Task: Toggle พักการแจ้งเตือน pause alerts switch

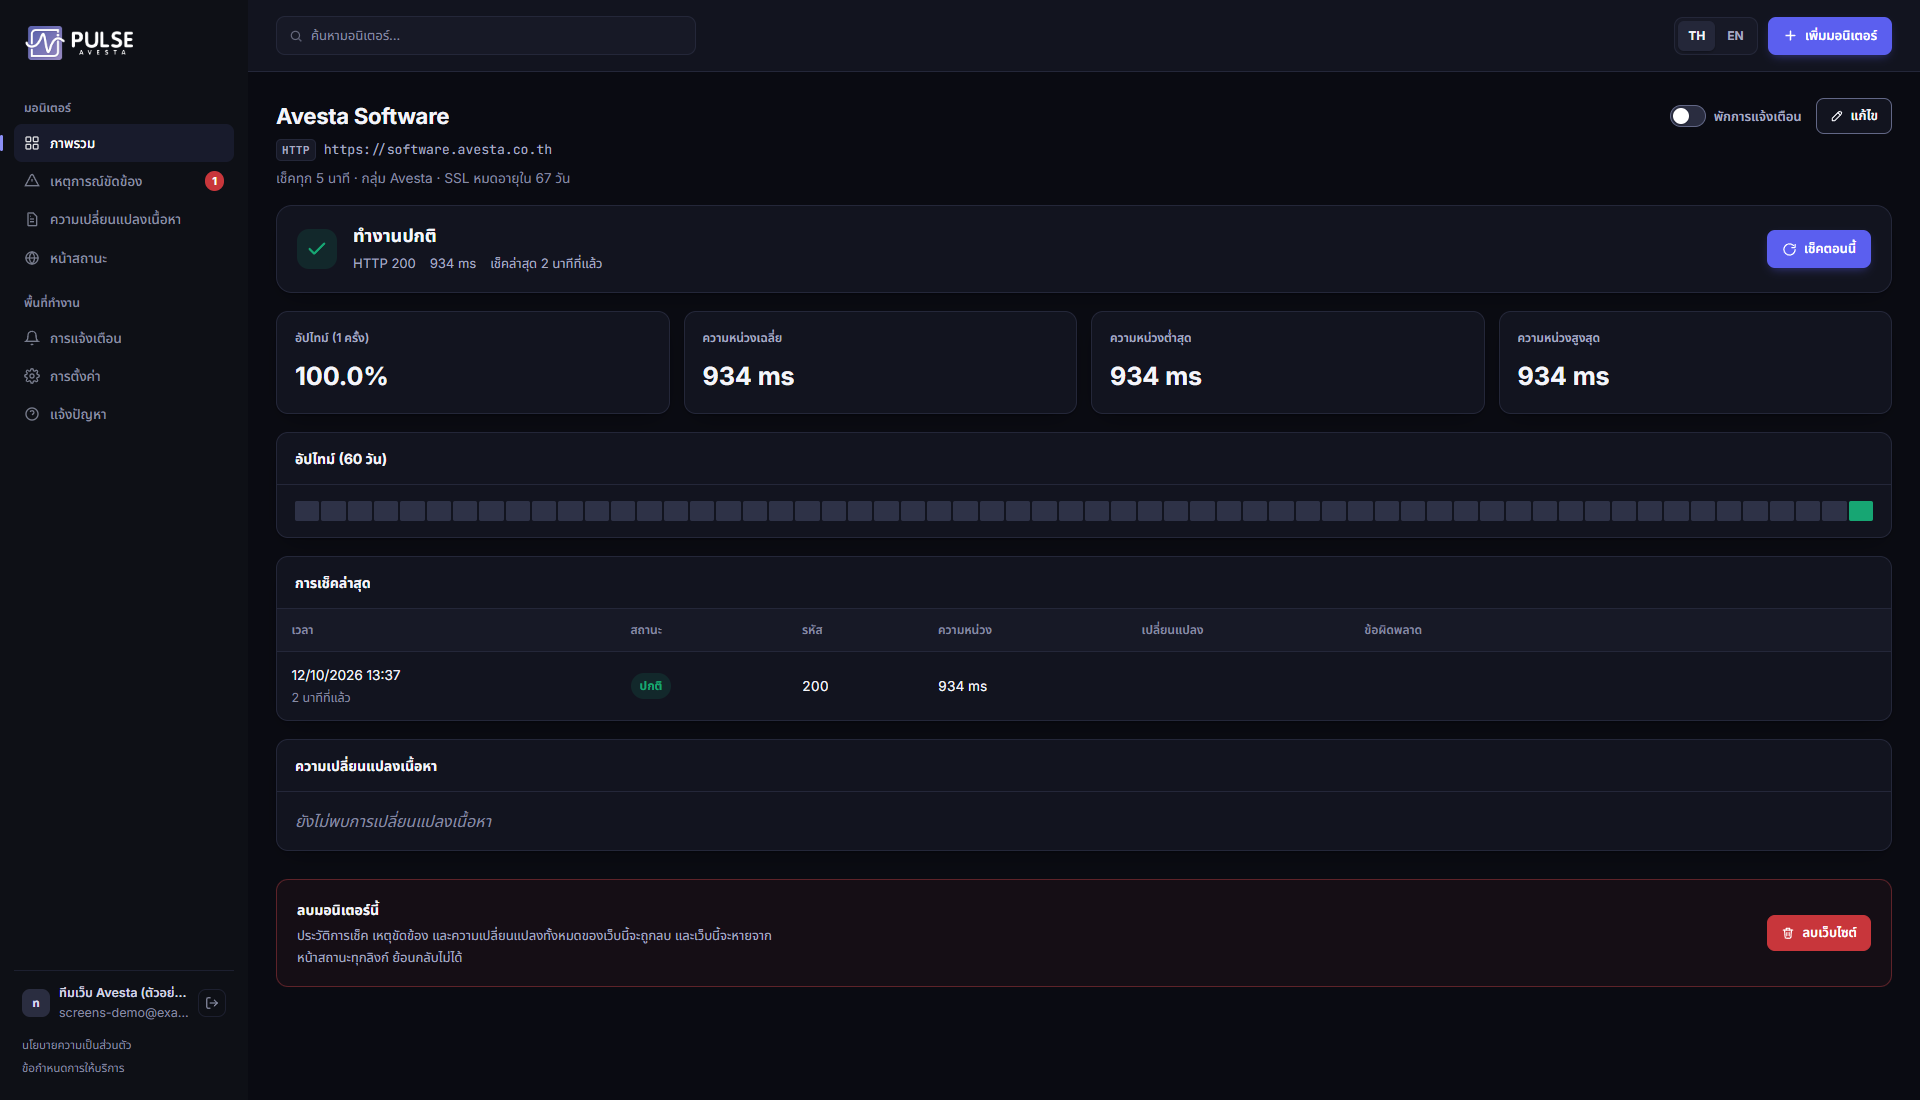Action: pos(1687,116)
